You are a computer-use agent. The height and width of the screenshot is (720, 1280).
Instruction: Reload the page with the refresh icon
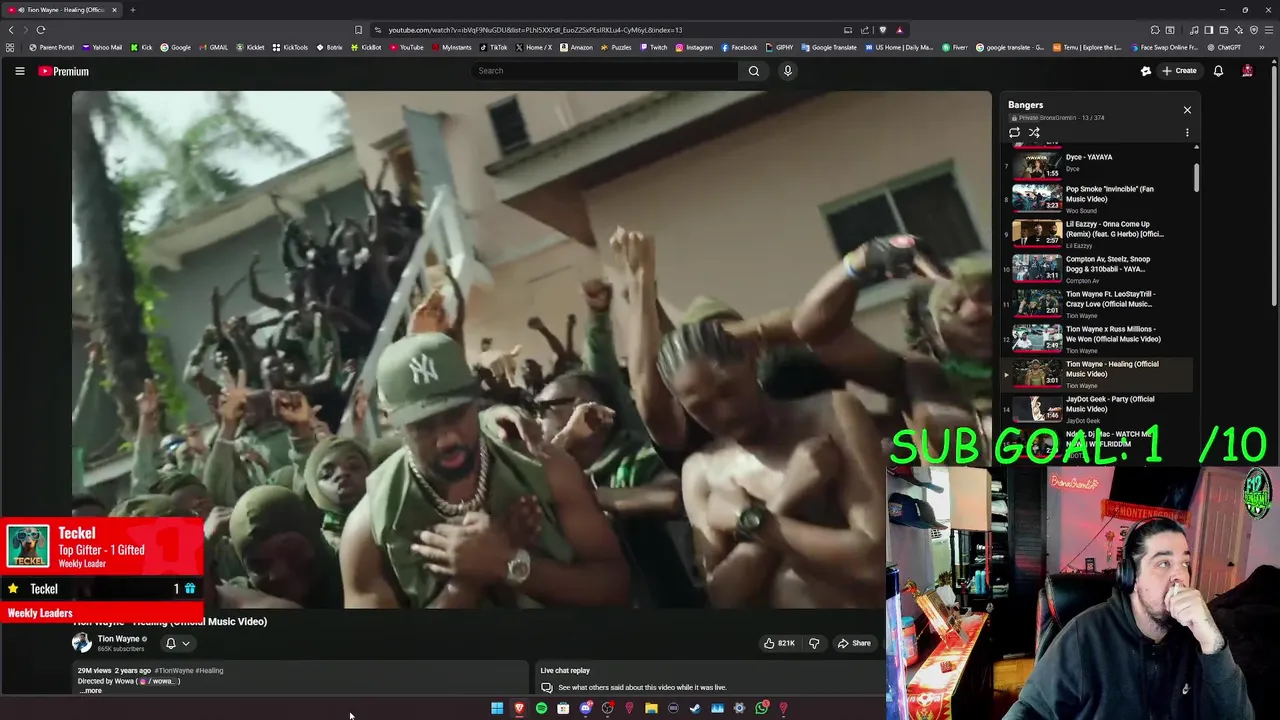pos(41,30)
